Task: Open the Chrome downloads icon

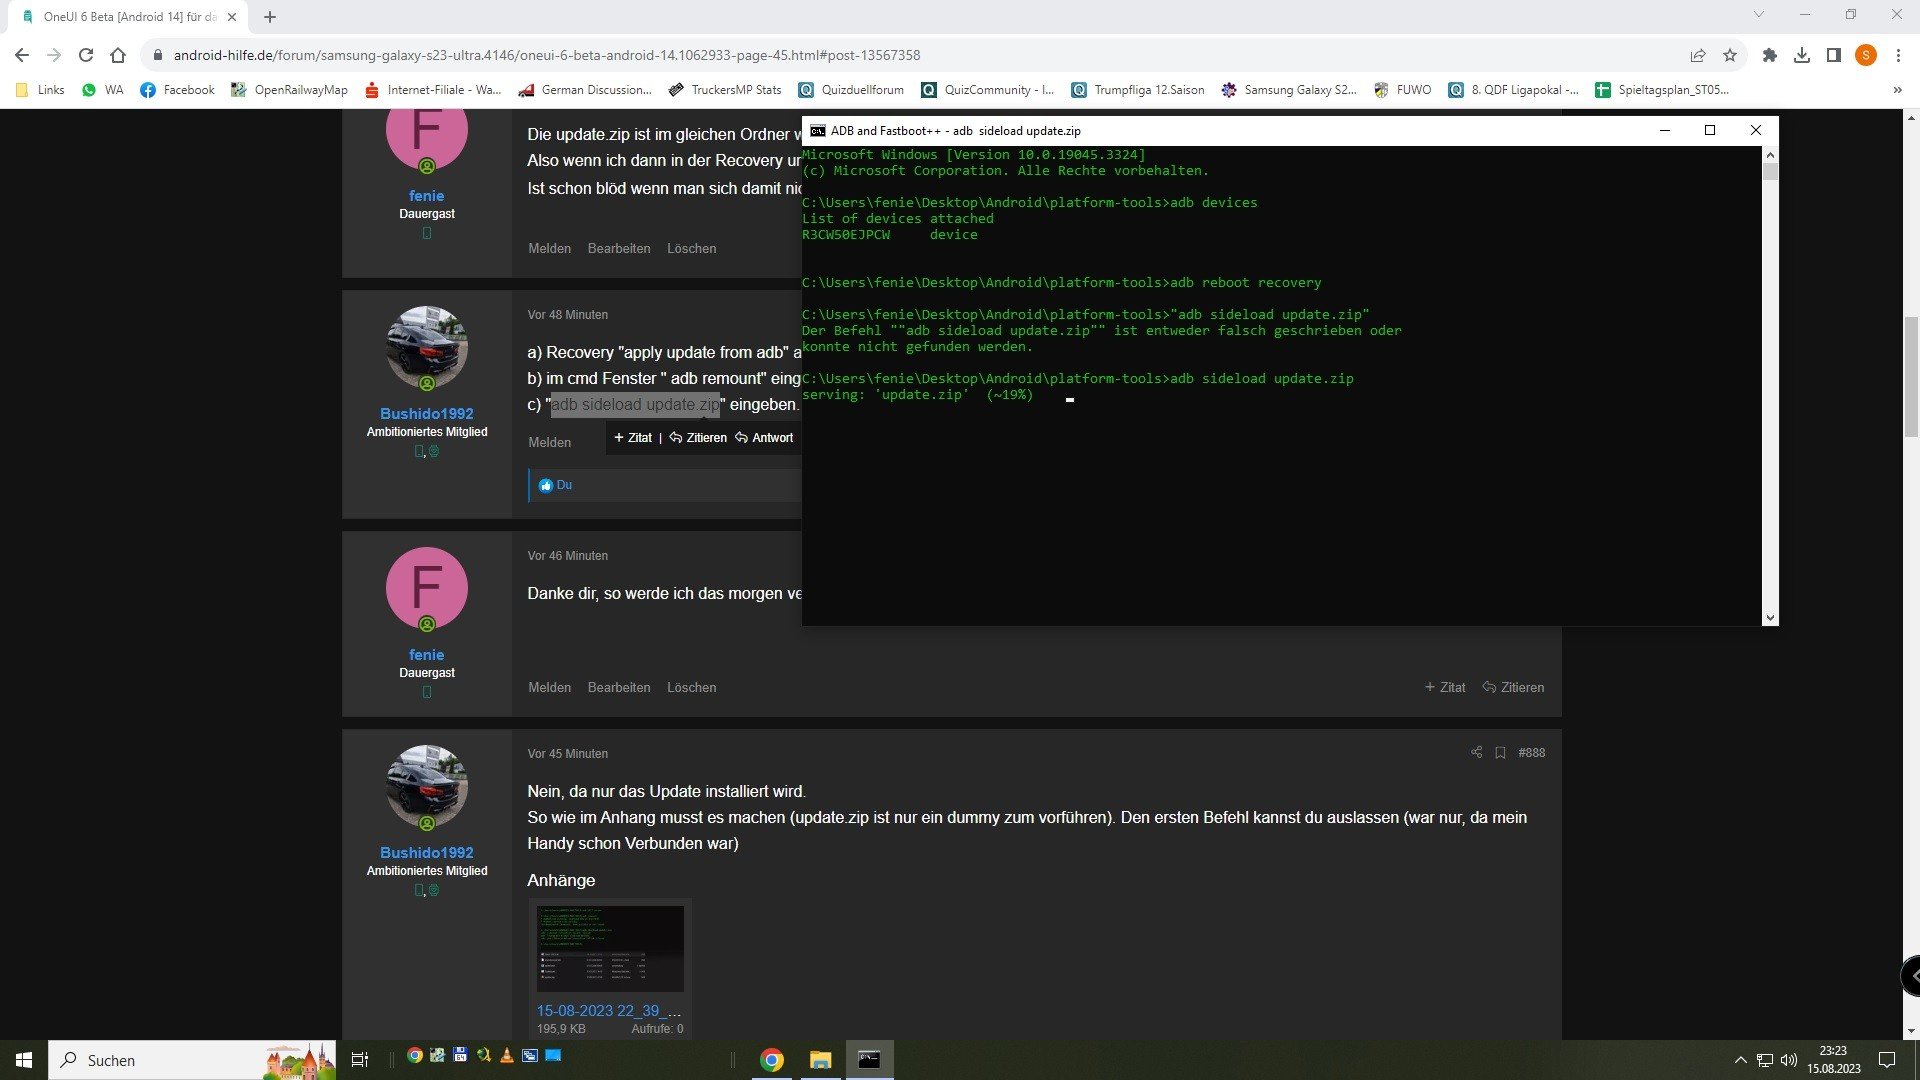Action: pyautogui.click(x=1801, y=55)
